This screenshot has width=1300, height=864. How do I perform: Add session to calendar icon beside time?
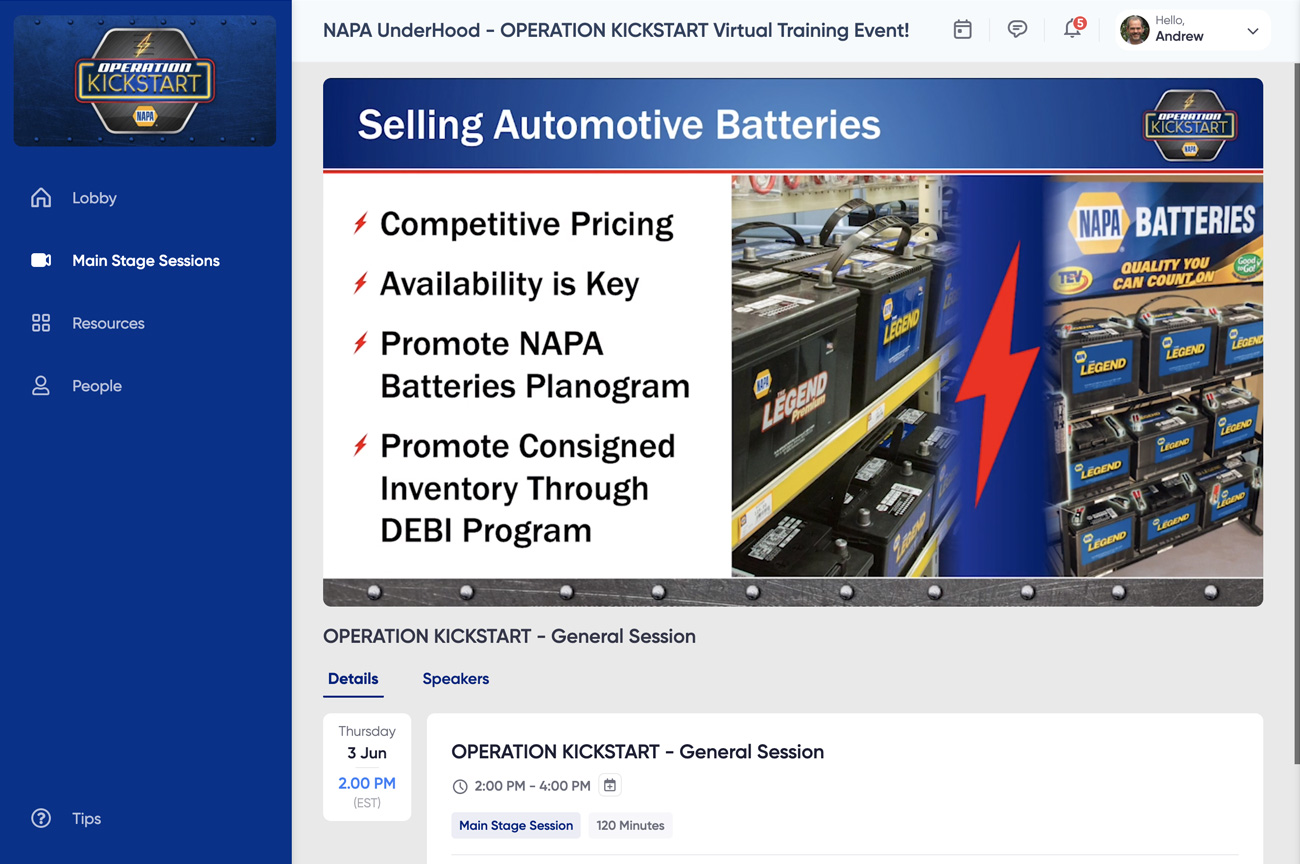tap(609, 786)
